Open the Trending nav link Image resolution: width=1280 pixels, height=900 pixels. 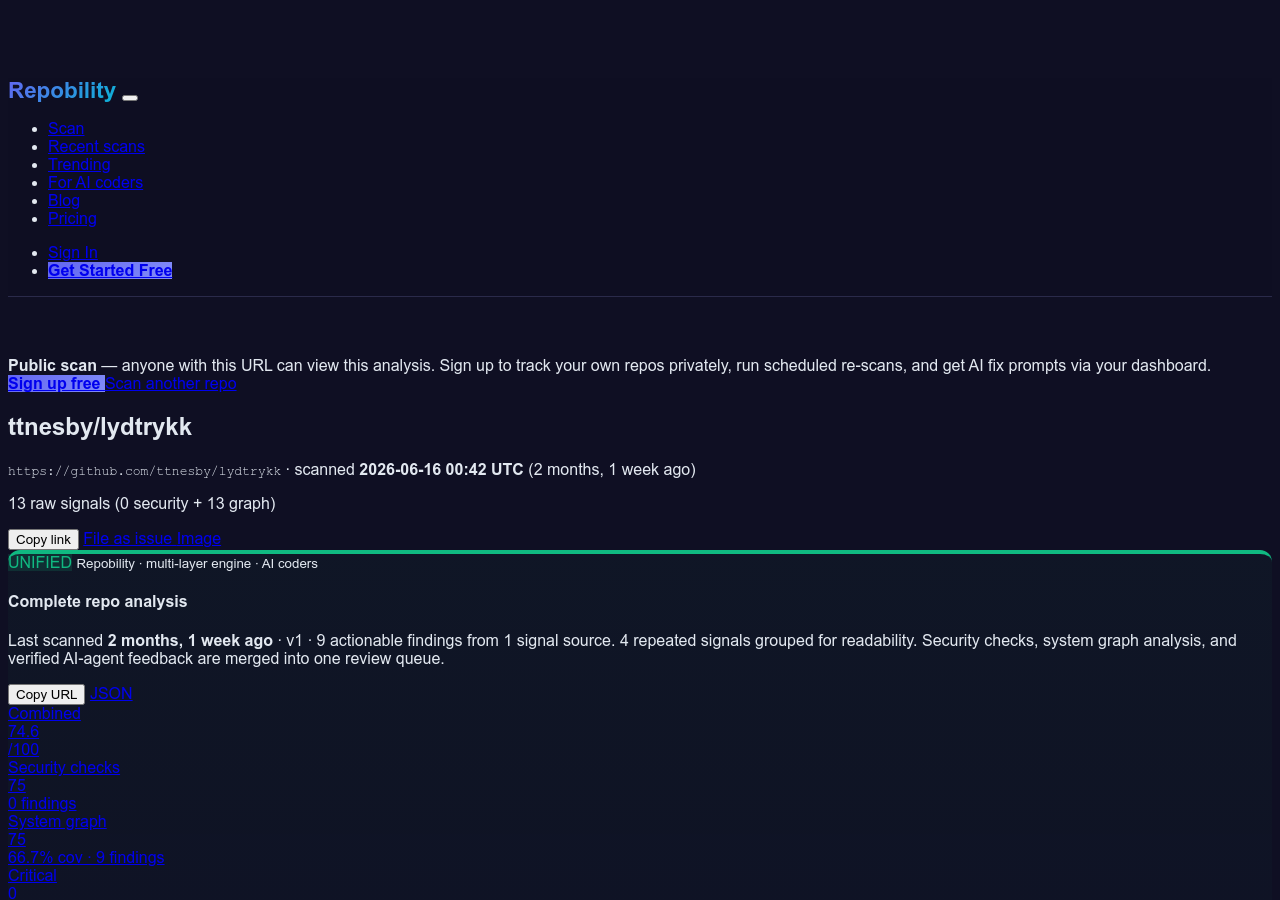(79, 164)
